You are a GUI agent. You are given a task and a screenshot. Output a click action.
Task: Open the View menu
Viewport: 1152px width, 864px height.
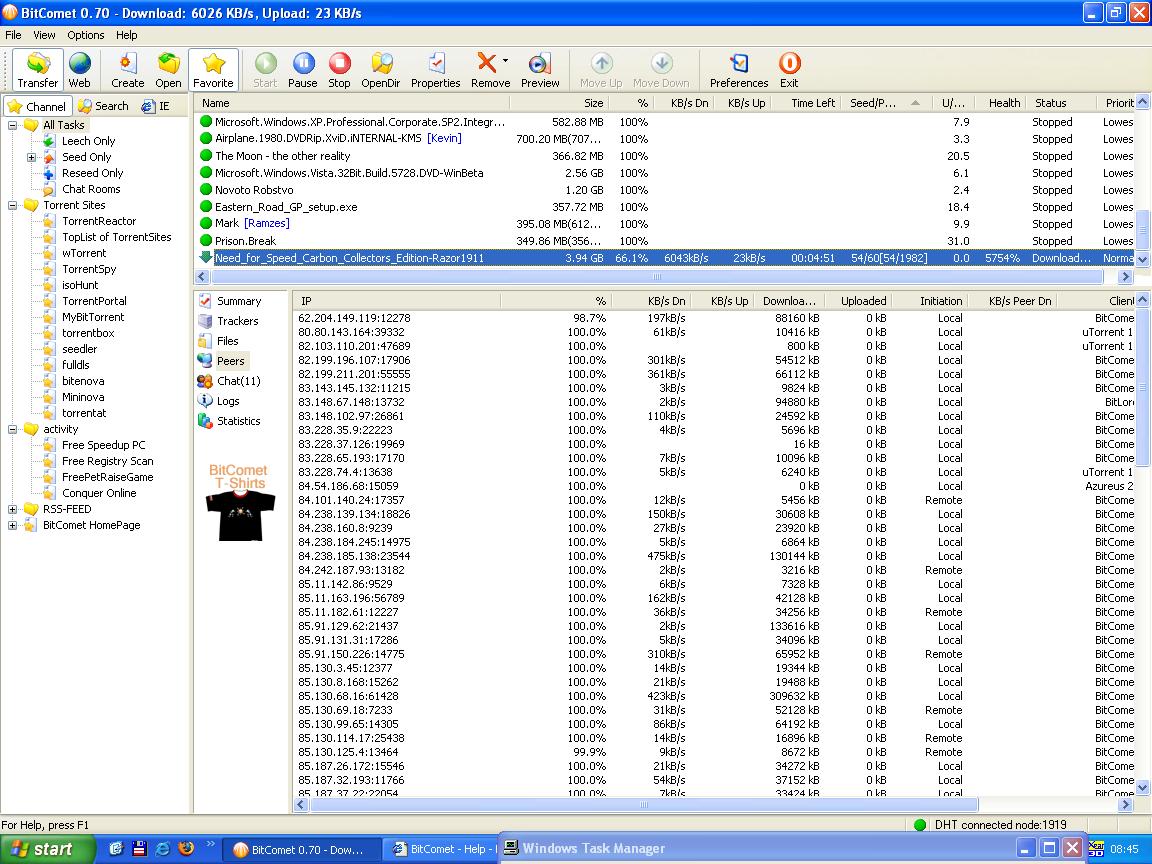click(44, 35)
